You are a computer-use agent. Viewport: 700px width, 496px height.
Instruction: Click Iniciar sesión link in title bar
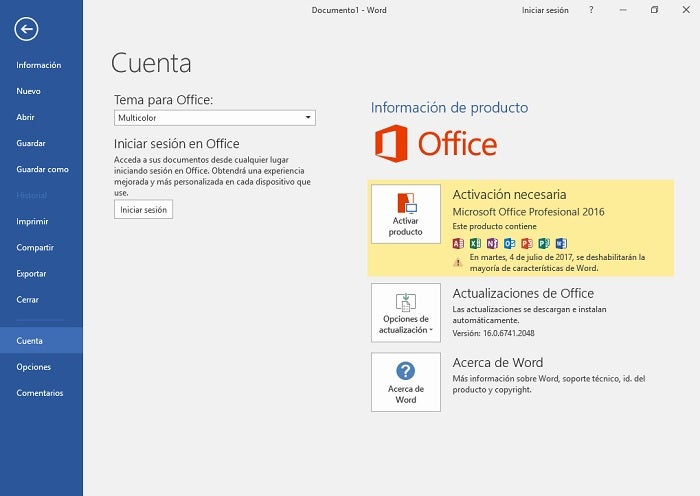click(545, 10)
